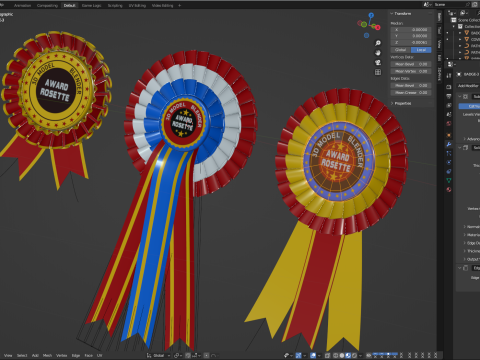Open the Face menu in viewport header
Image resolution: width=480 pixels, height=360 pixels.
(x=88, y=356)
